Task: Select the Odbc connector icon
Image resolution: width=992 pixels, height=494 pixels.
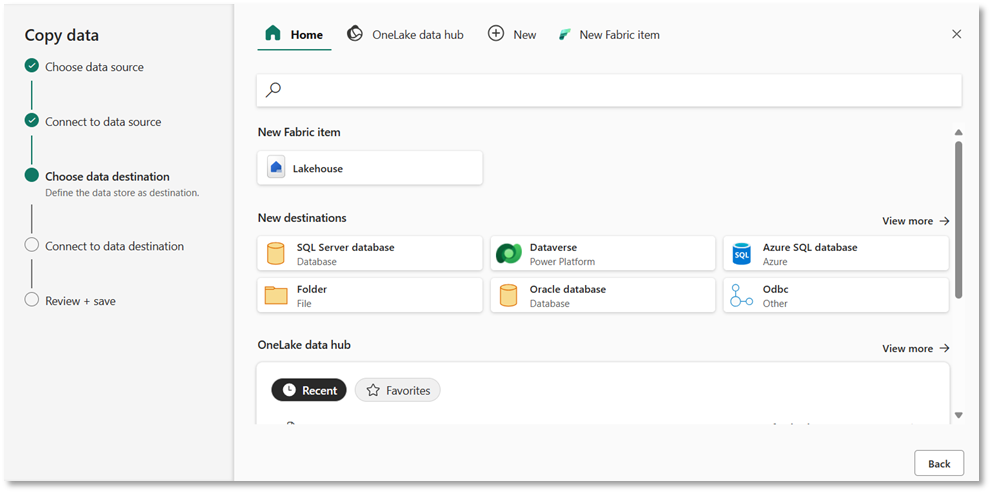Action: [741, 295]
